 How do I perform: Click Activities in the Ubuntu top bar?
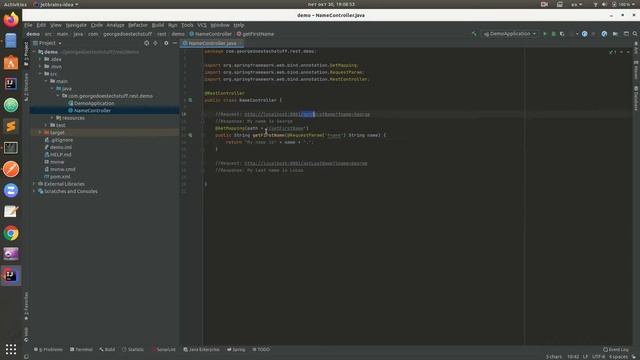15,4
